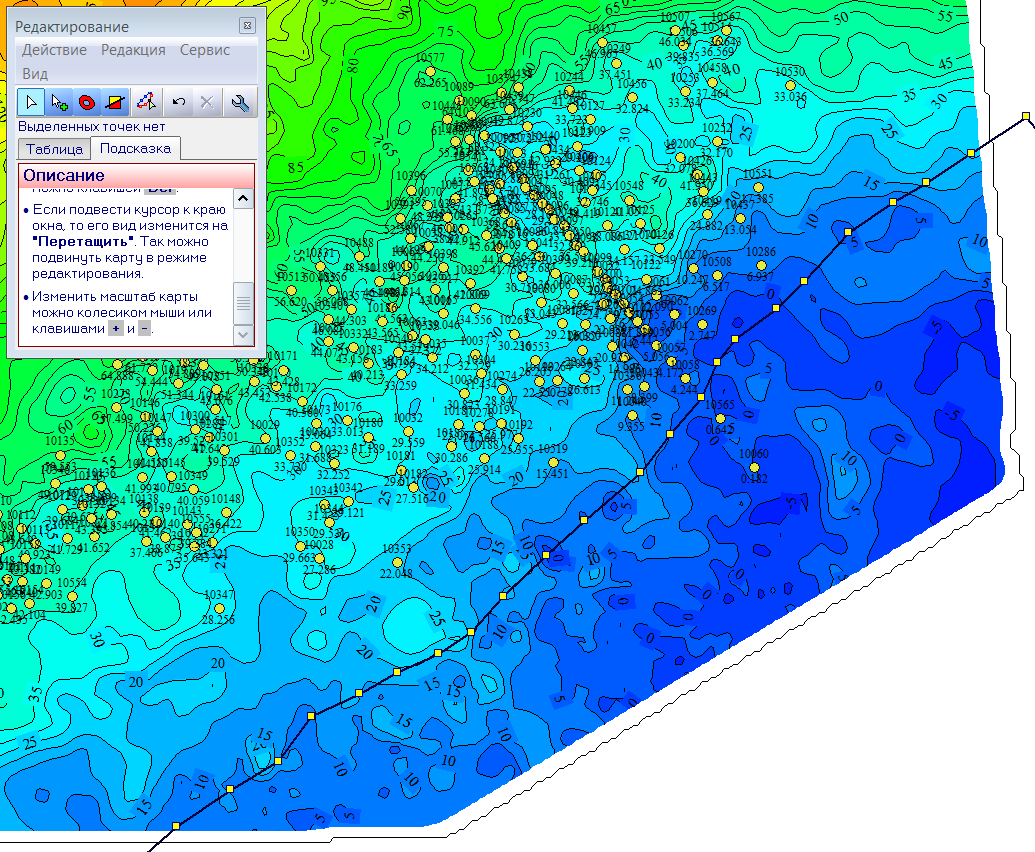Screen dimensions: 1035x852
Task: Grab the description panel scrollbar thumb
Action: point(243,303)
